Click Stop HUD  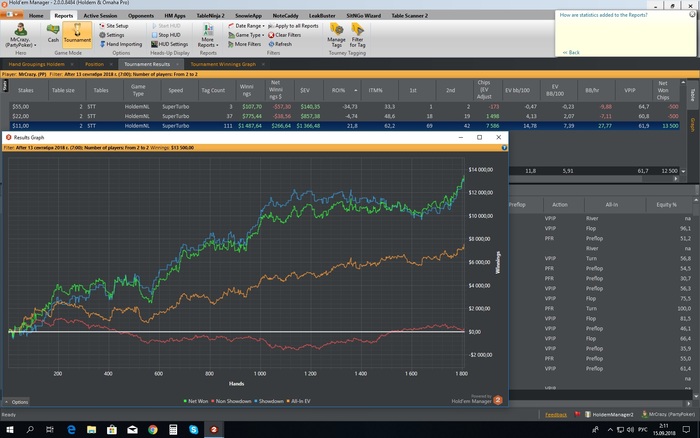click(x=166, y=35)
